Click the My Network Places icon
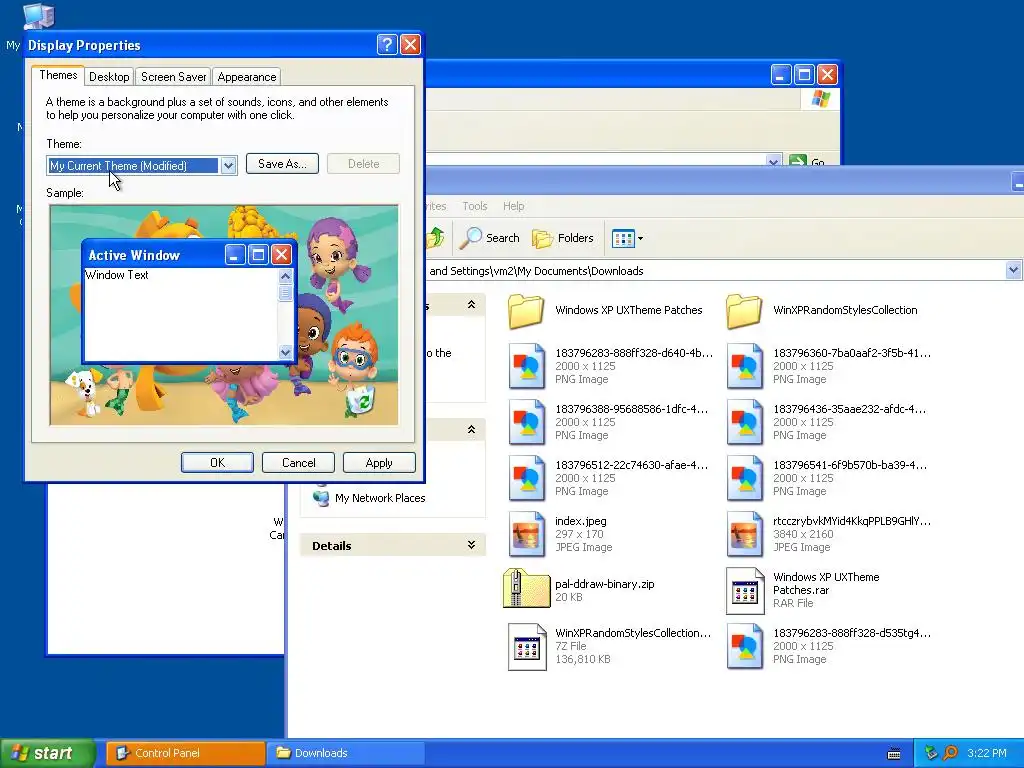 click(x=321, y=498)
